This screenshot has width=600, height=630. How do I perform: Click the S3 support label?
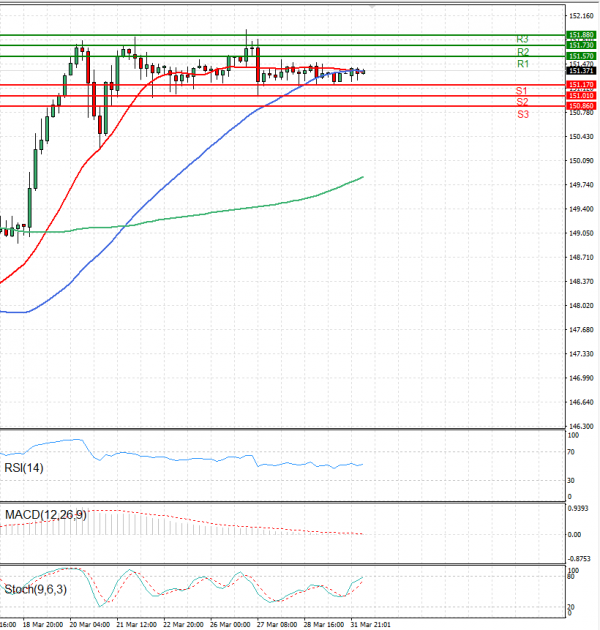click(x=523, y=115)
